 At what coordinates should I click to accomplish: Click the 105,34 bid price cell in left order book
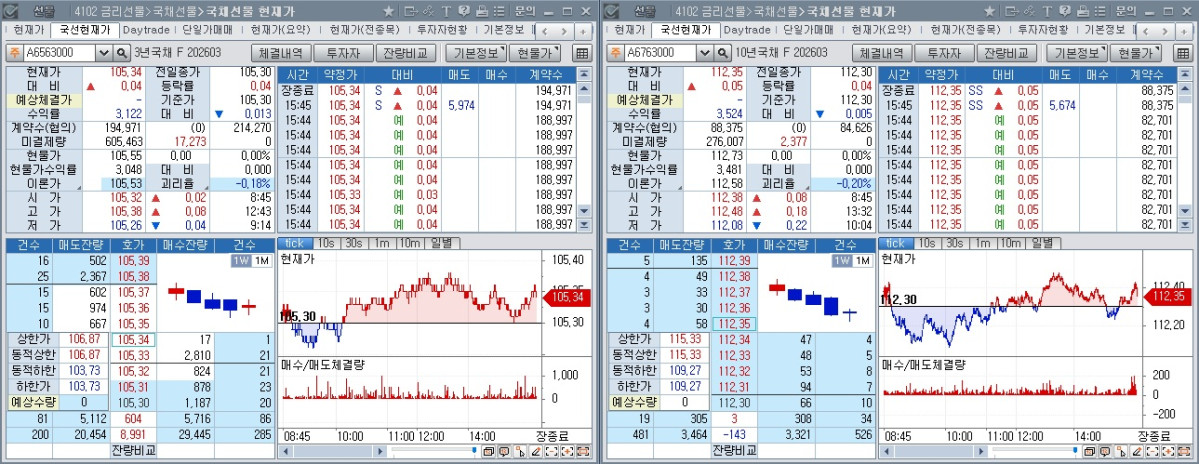point(134,339)
